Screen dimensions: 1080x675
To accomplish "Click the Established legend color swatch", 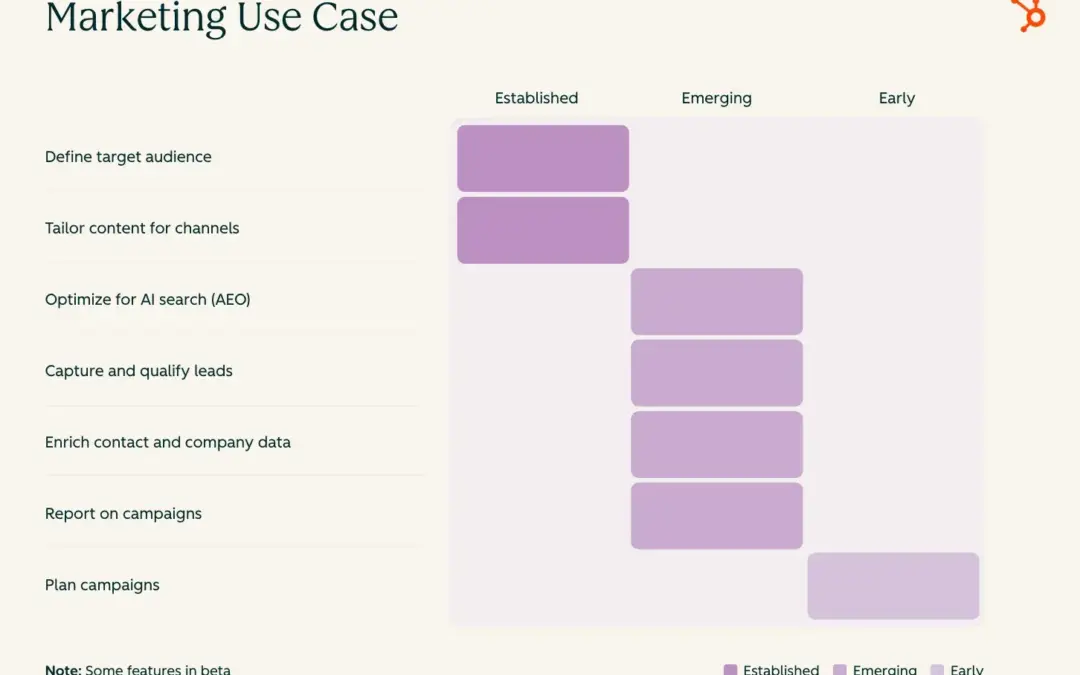I will (730, 669).
